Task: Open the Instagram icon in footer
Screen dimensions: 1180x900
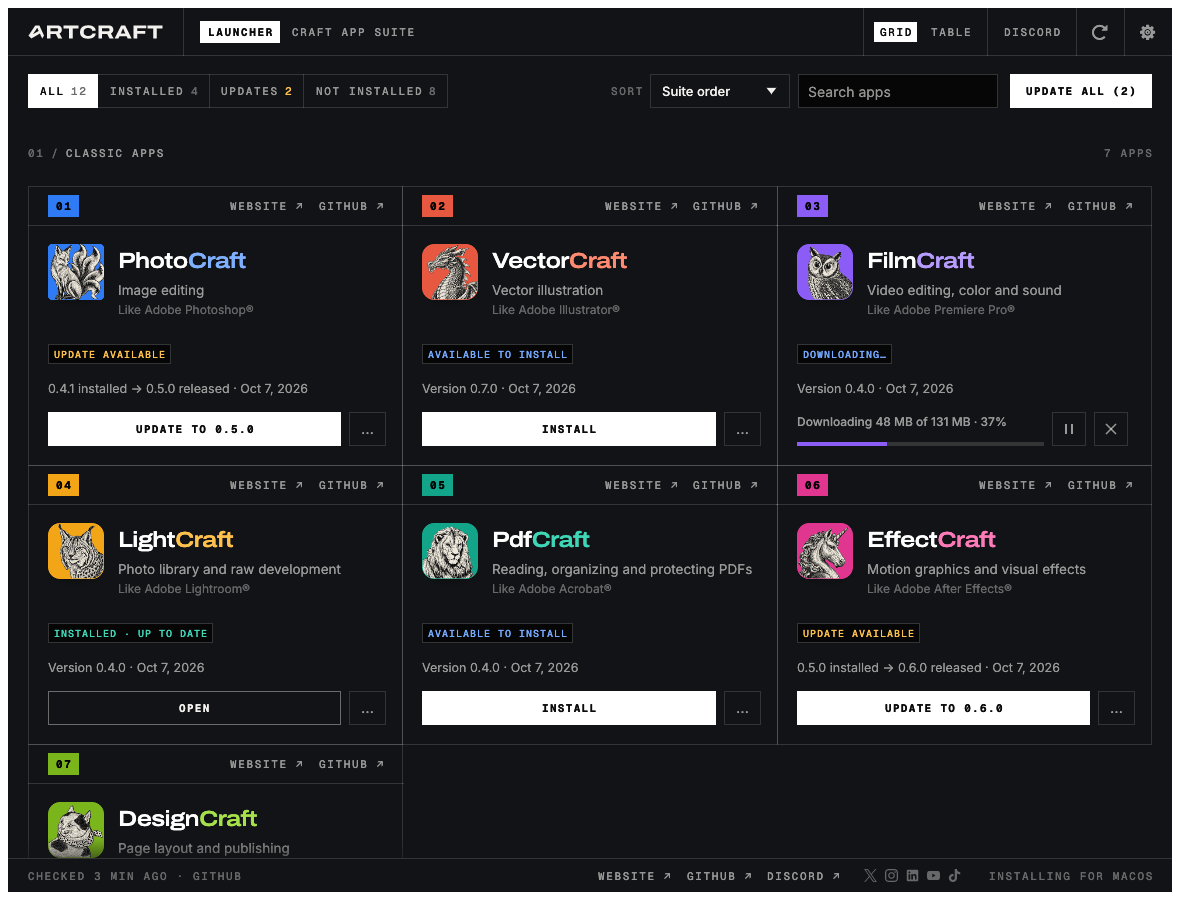Action: pos(891,875)
